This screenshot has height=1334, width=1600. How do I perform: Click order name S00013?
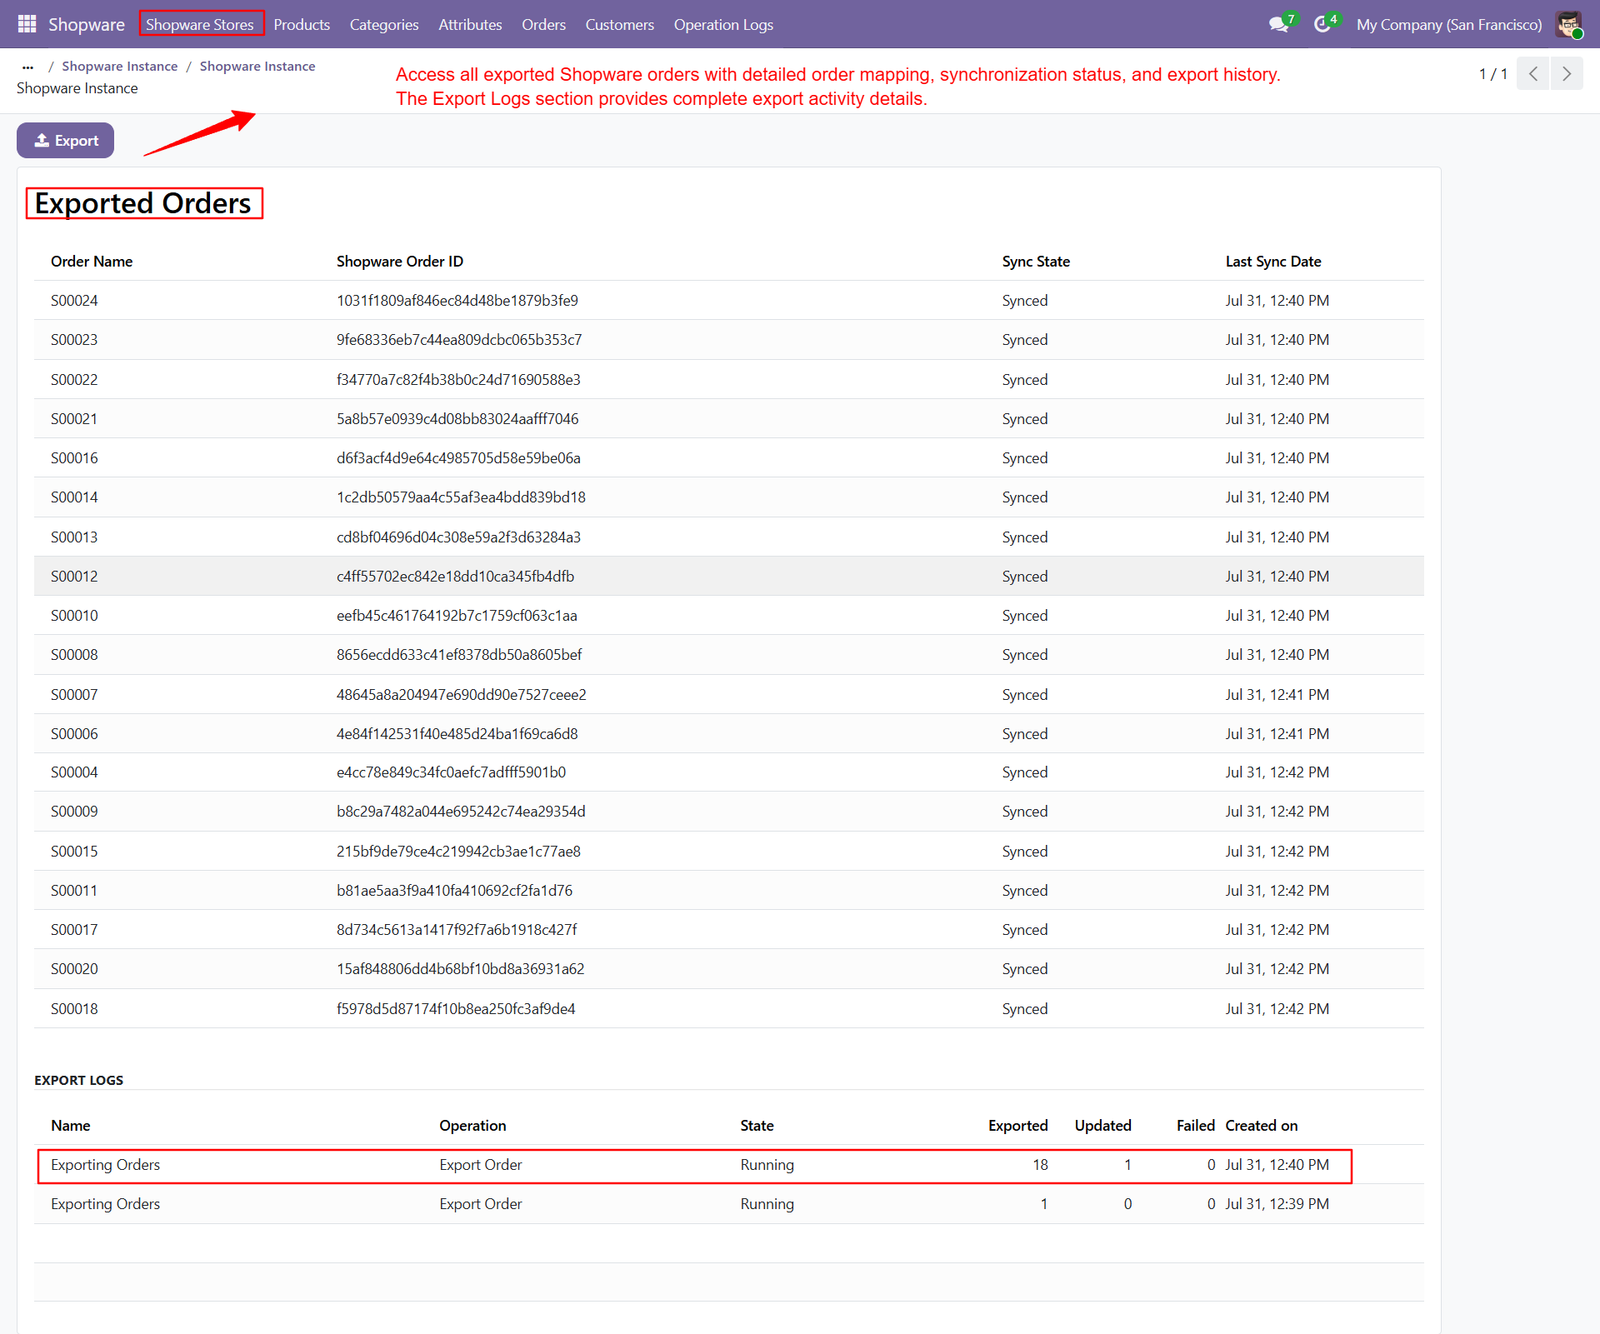[x=74, y=537]
